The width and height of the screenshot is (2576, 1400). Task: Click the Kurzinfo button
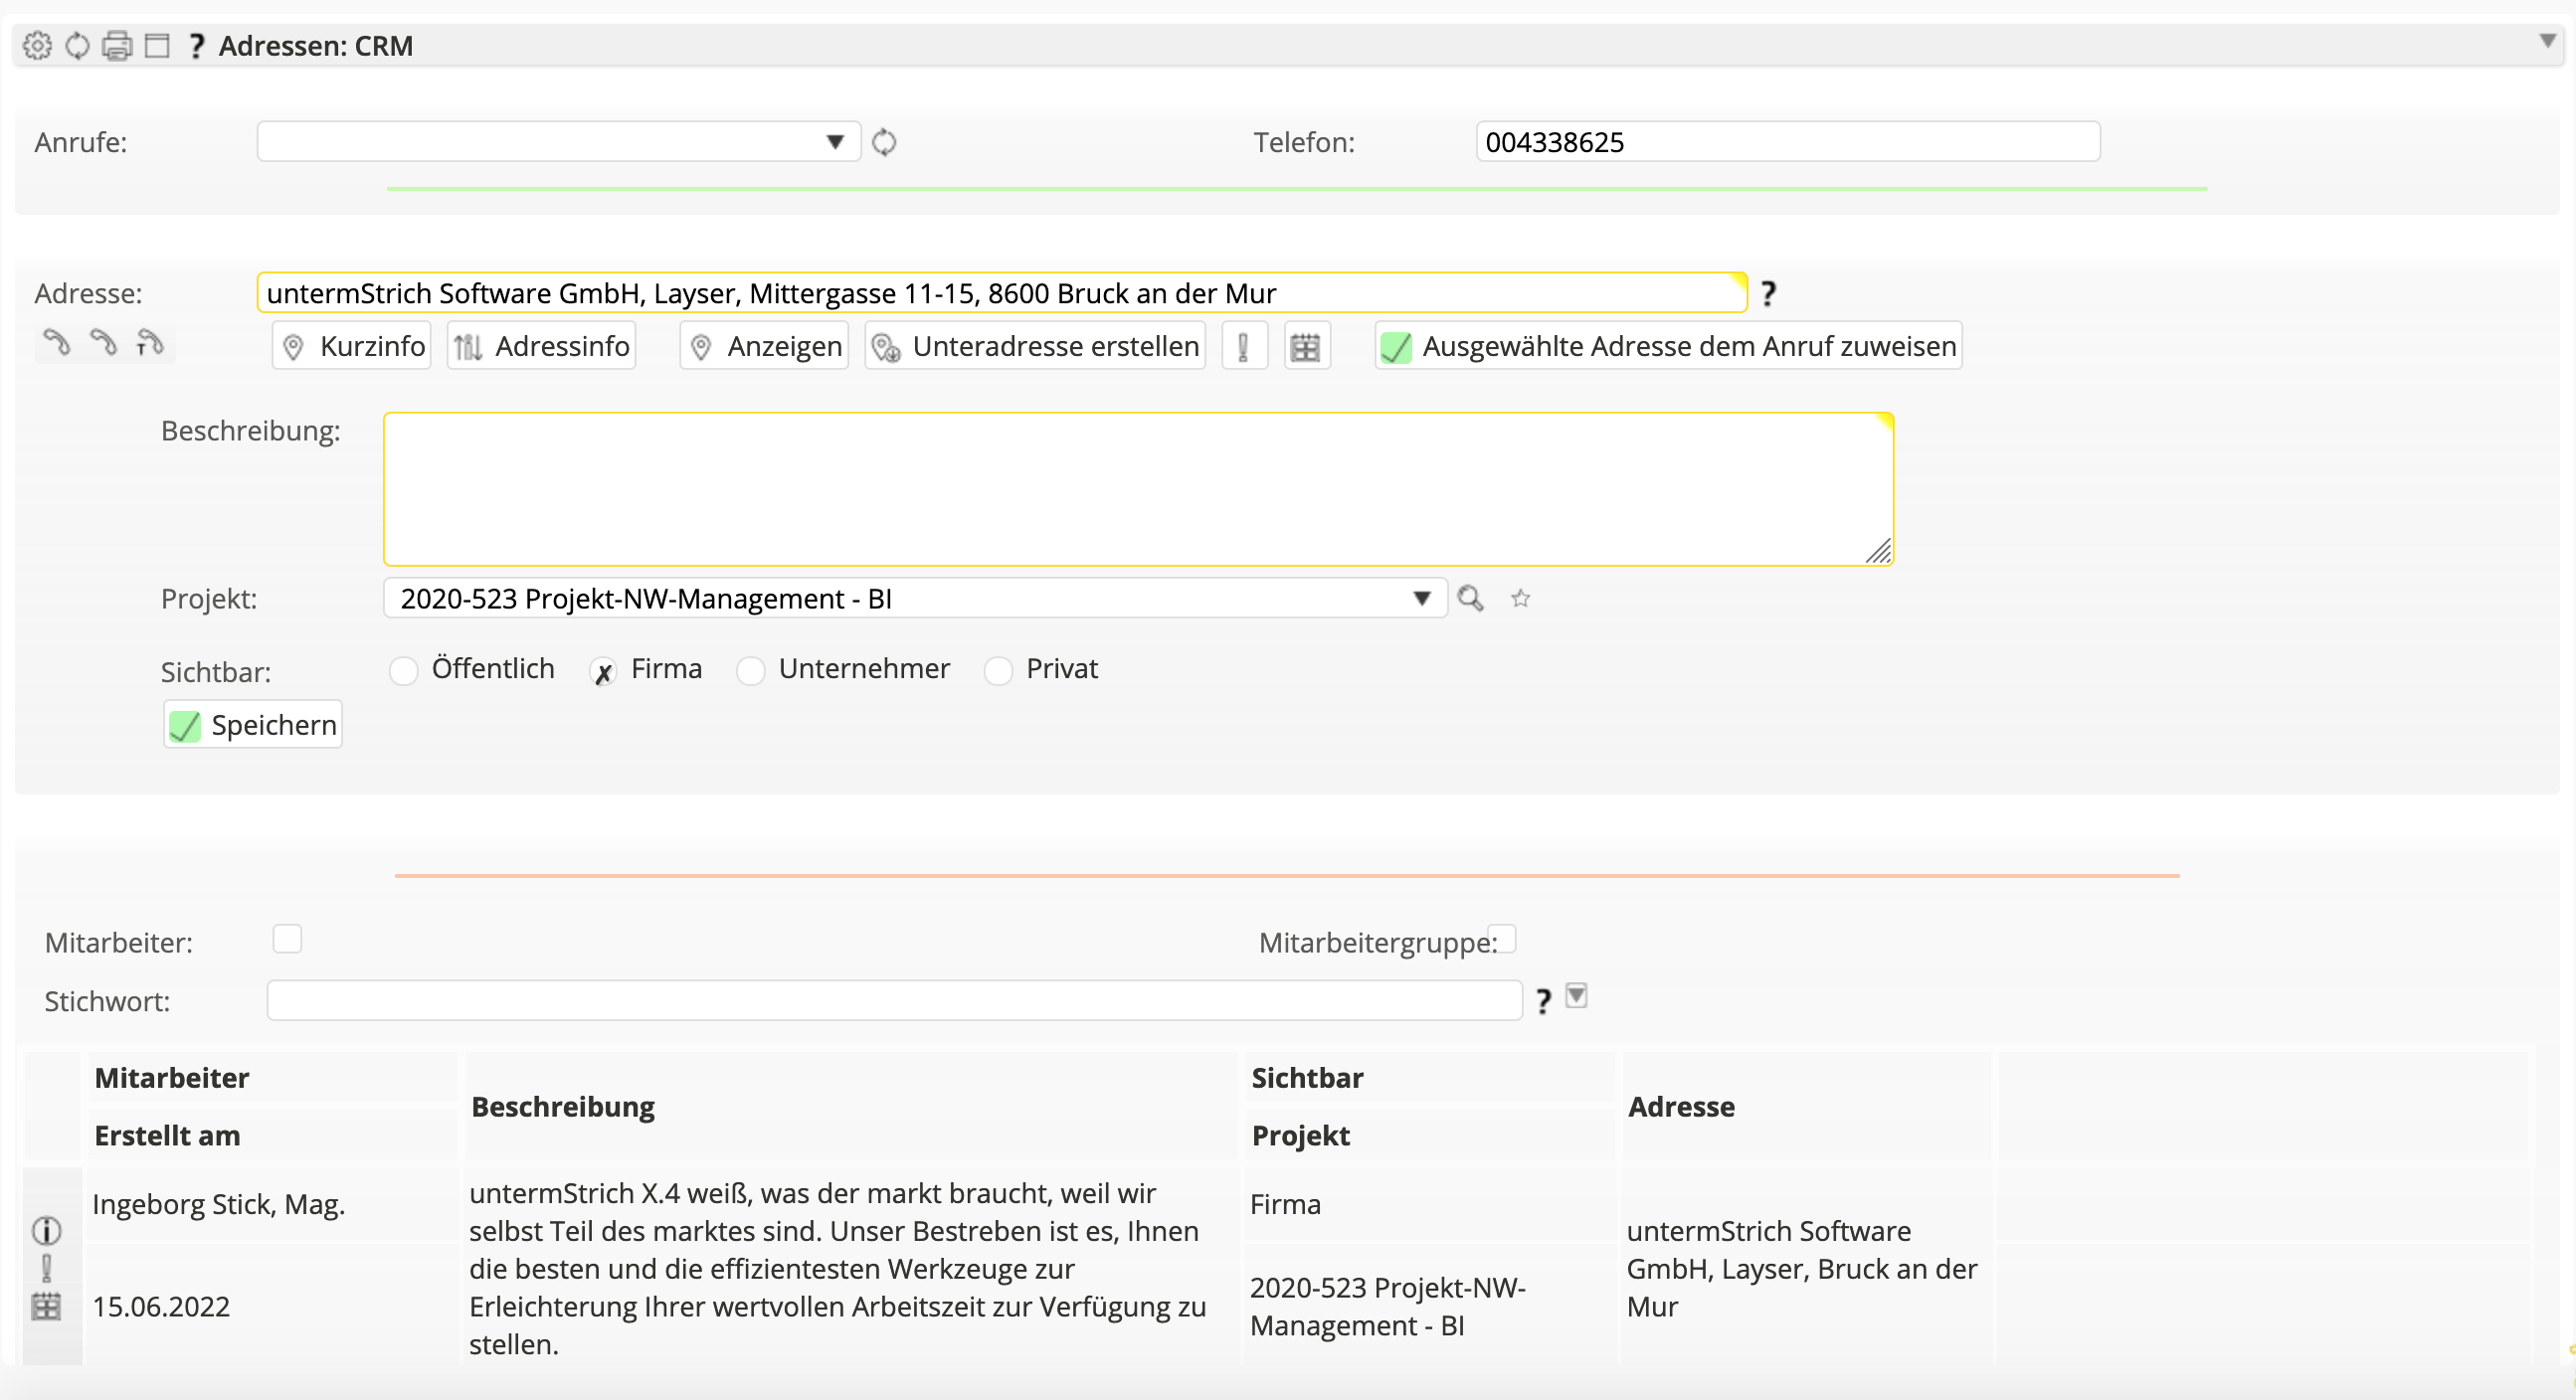tap(352, 346)
